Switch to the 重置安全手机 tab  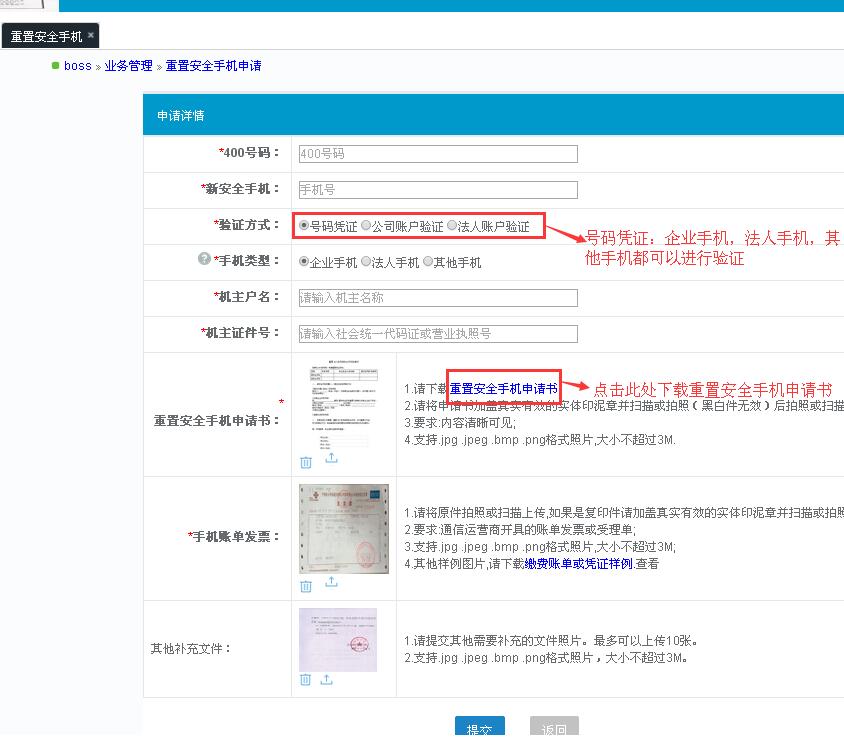click(46, 37)
